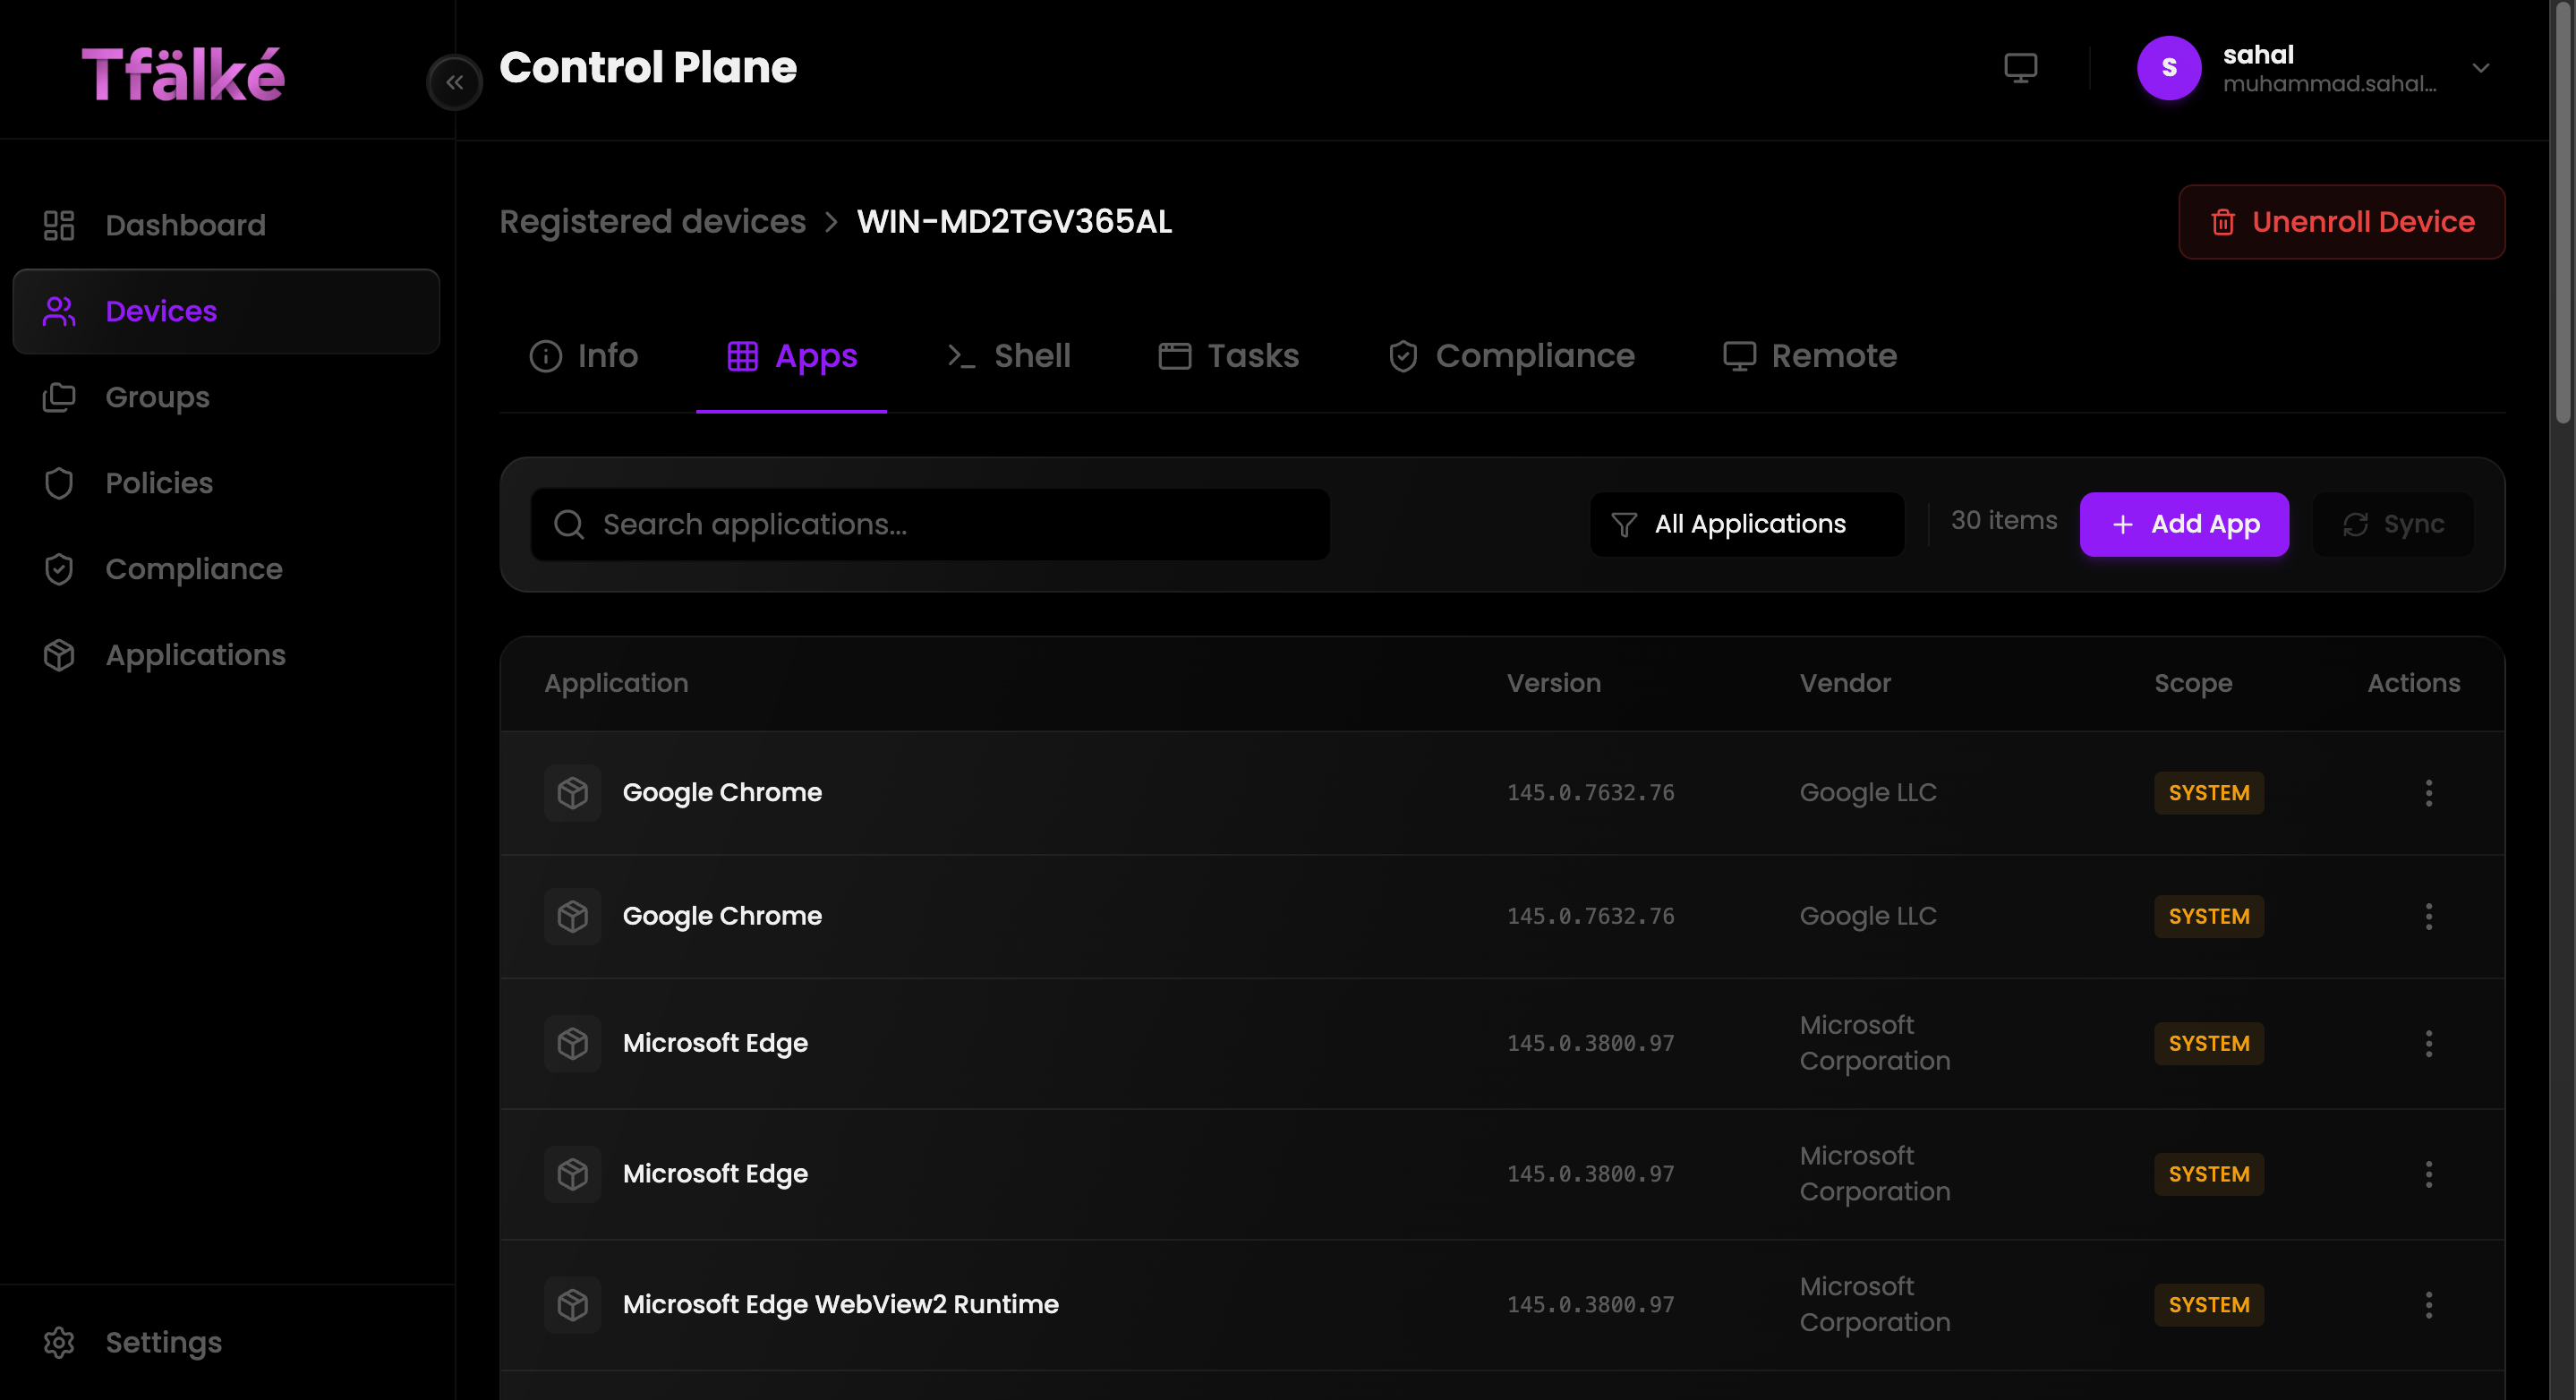Click the username 'sahal' in the header

tap(2258, 55)
